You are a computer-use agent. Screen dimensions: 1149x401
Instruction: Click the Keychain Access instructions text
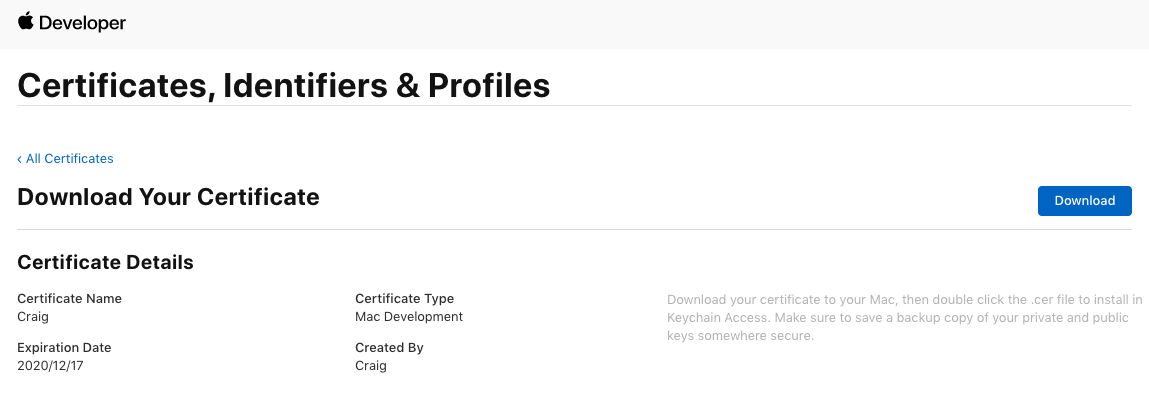coord(905,317)
